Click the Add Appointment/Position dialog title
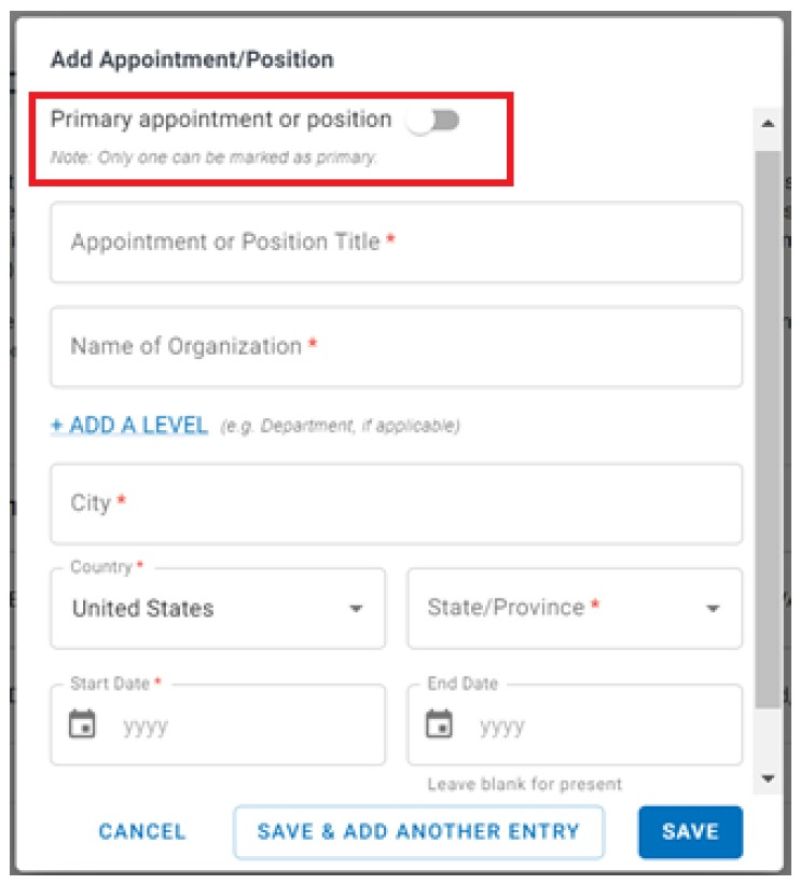Viewport: 800px width, 884px height. tap(192, 60)
